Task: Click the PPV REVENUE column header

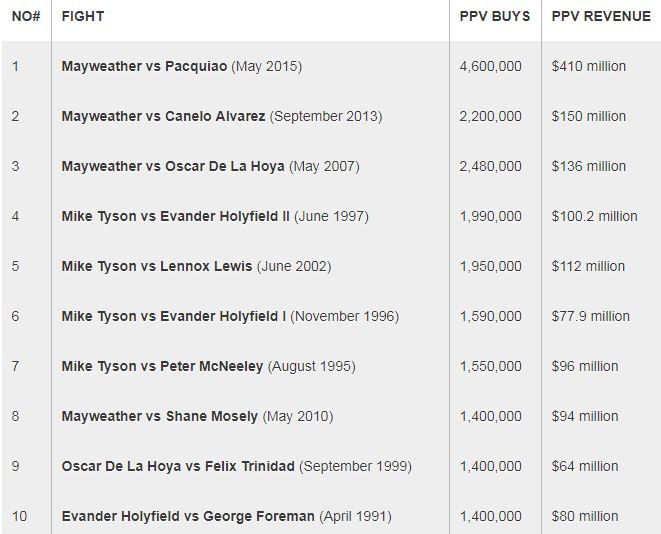Action: 601,16
